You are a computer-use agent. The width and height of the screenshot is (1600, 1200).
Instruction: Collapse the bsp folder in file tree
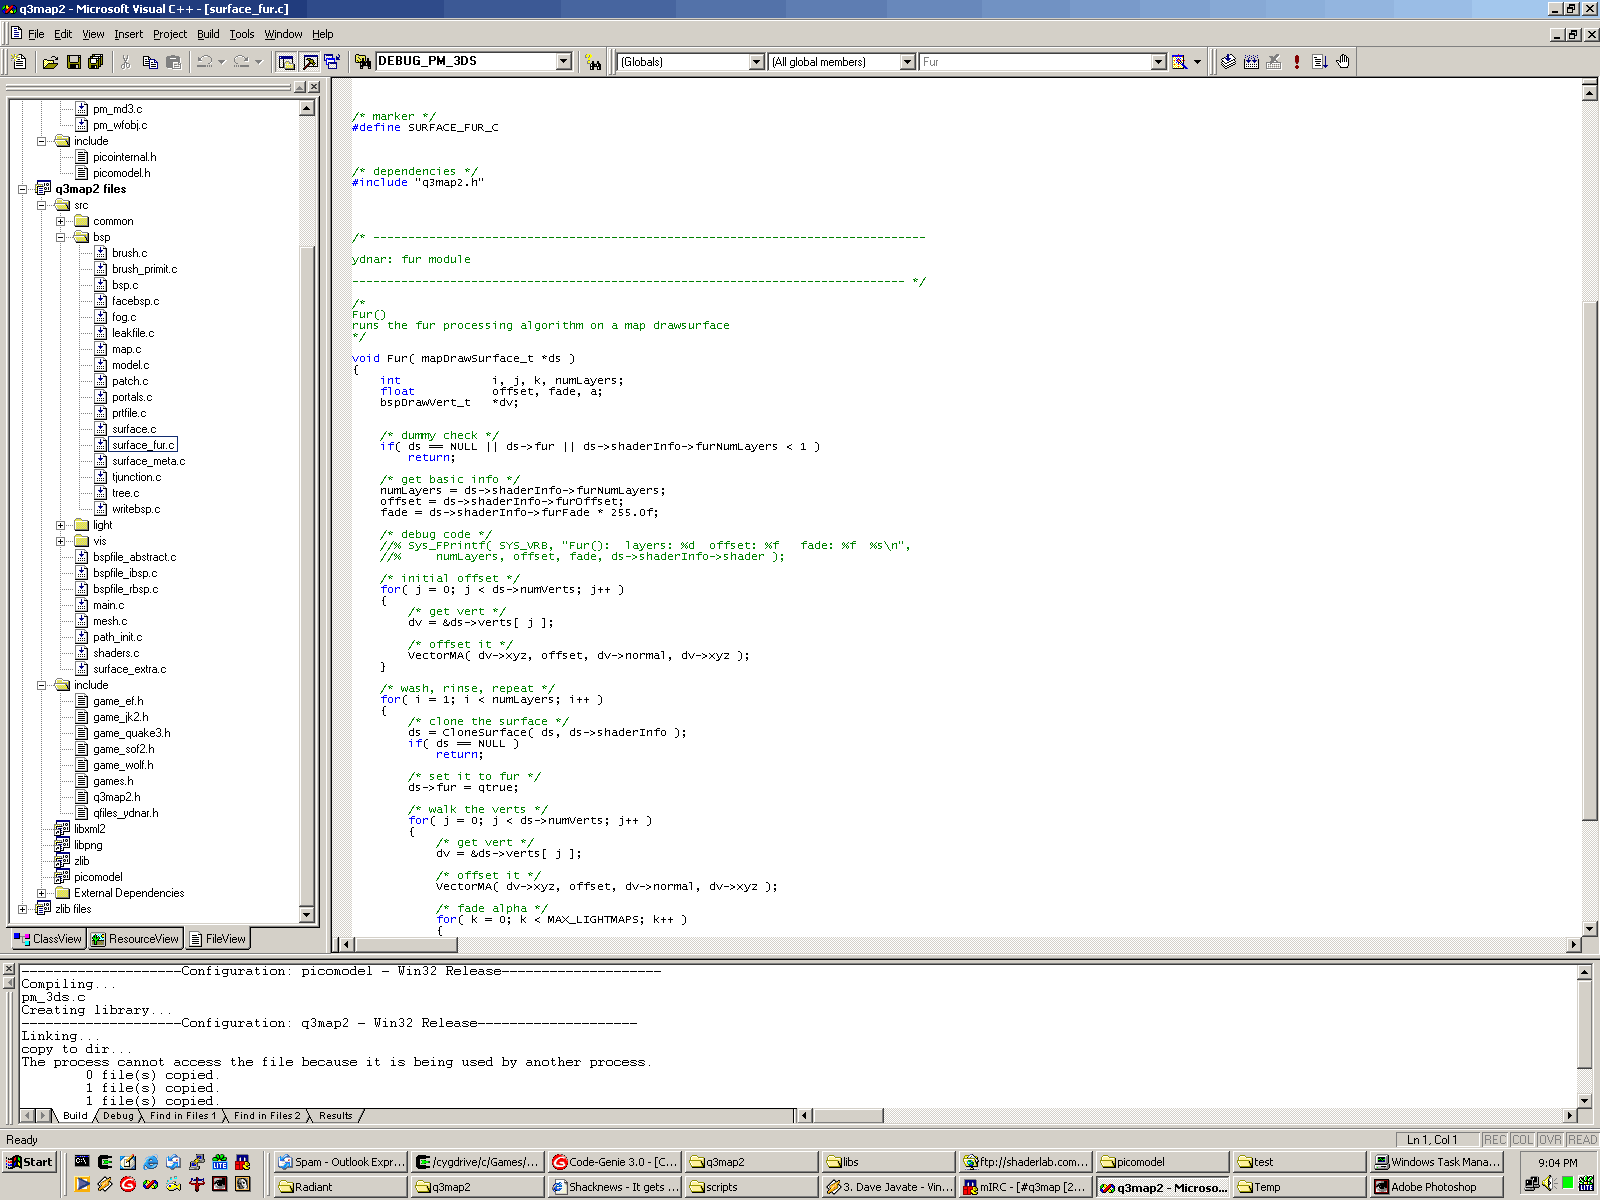[60, 237]
